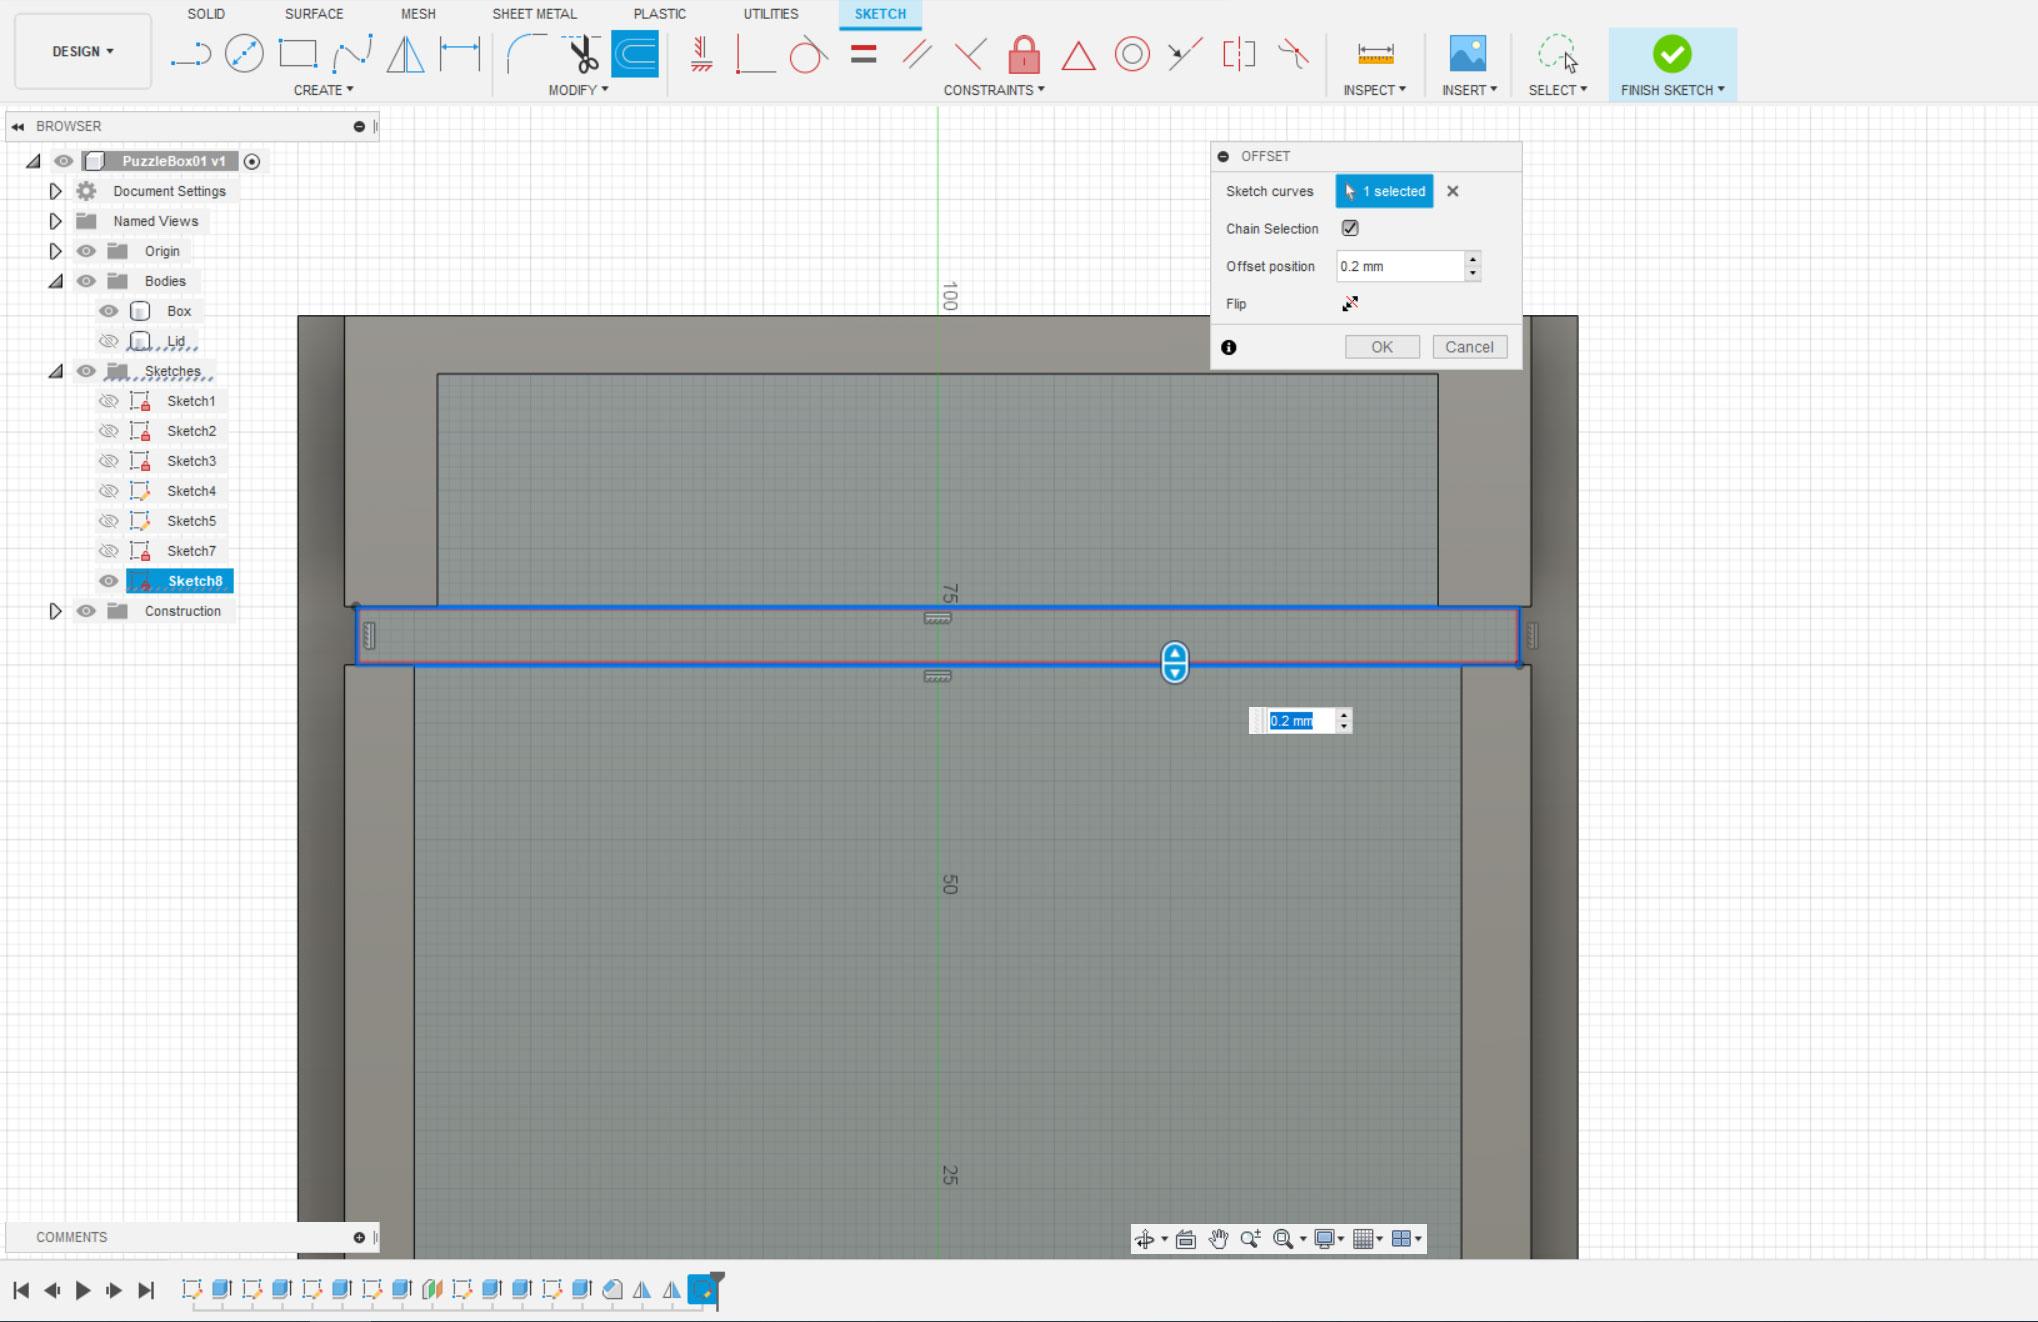Screen dimensions: 2038x1322
Task: Toggle Chain Selection checkbox in Offset
Action: pos(1349,227)
